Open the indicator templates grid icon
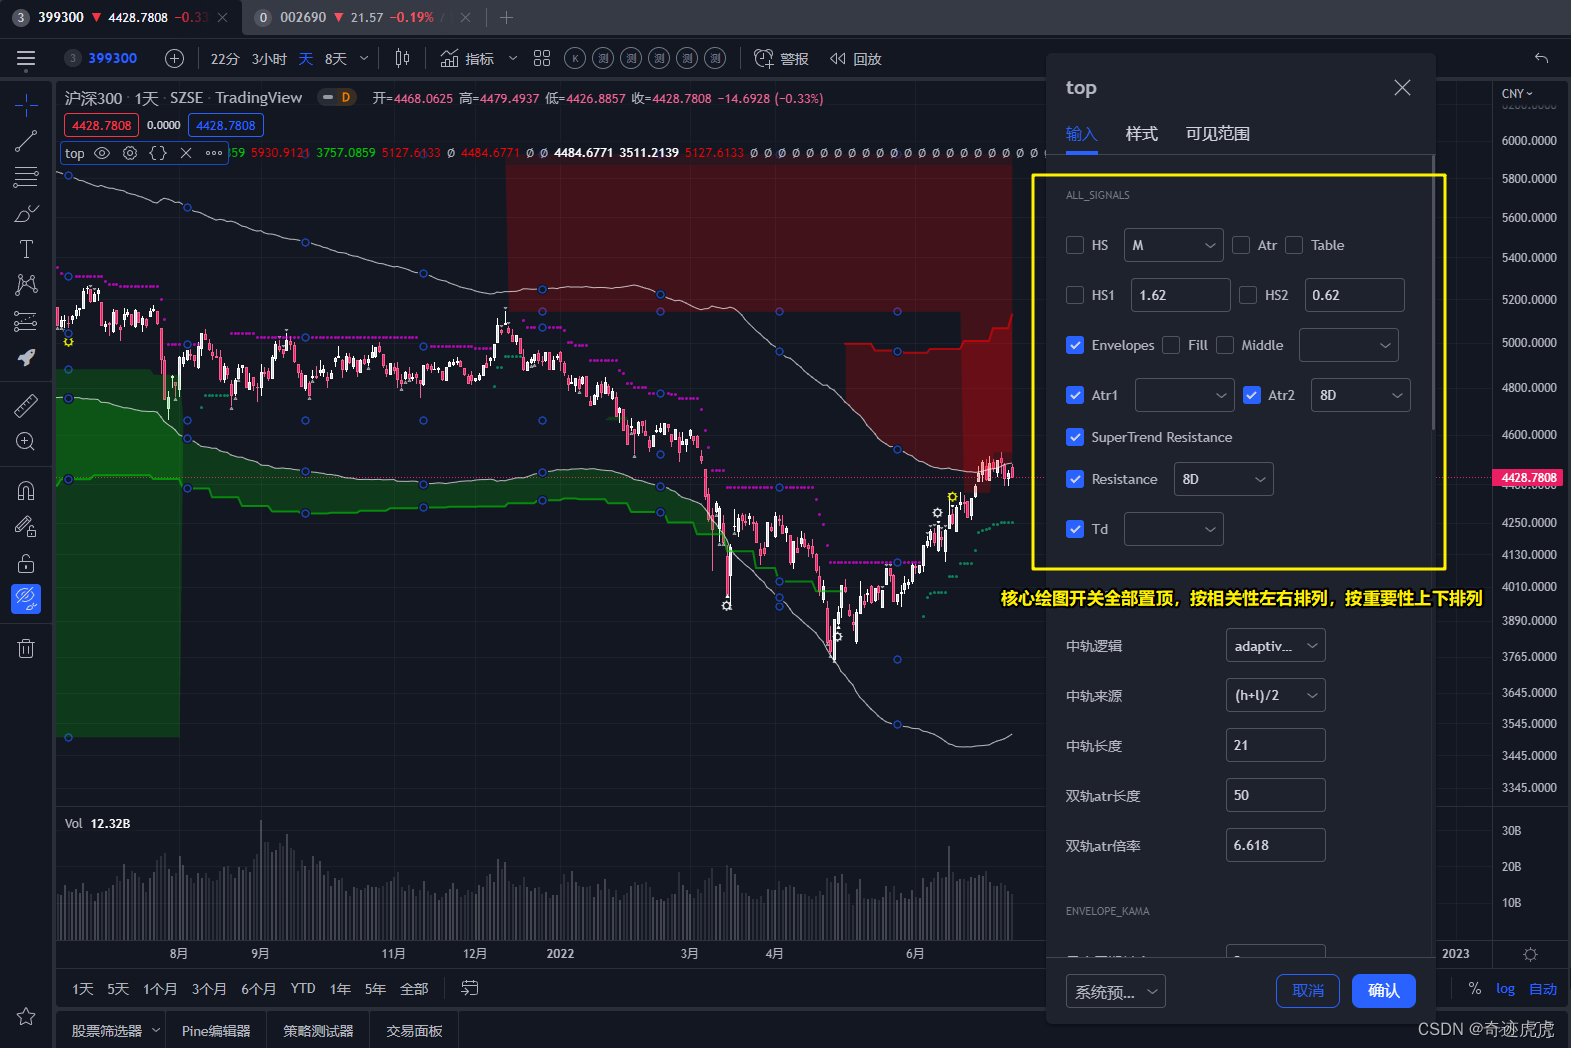Screen dimensions: 1571x1048 [542, 59]
